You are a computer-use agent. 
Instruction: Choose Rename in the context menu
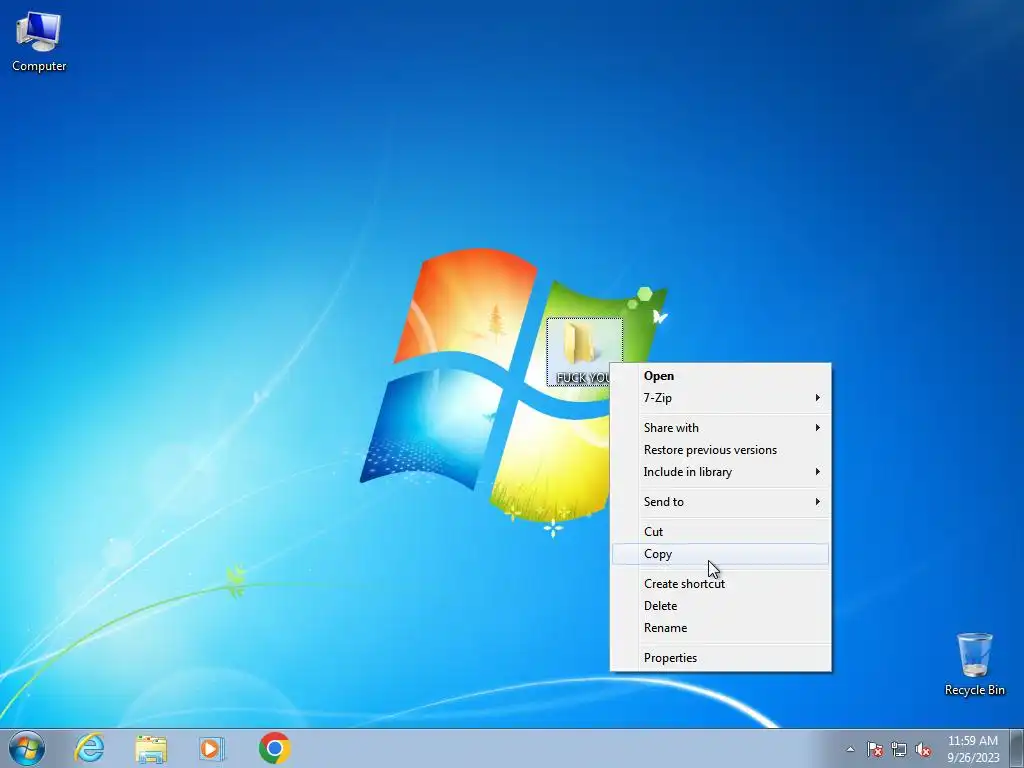pyautogui.click(x=720, y=628)
